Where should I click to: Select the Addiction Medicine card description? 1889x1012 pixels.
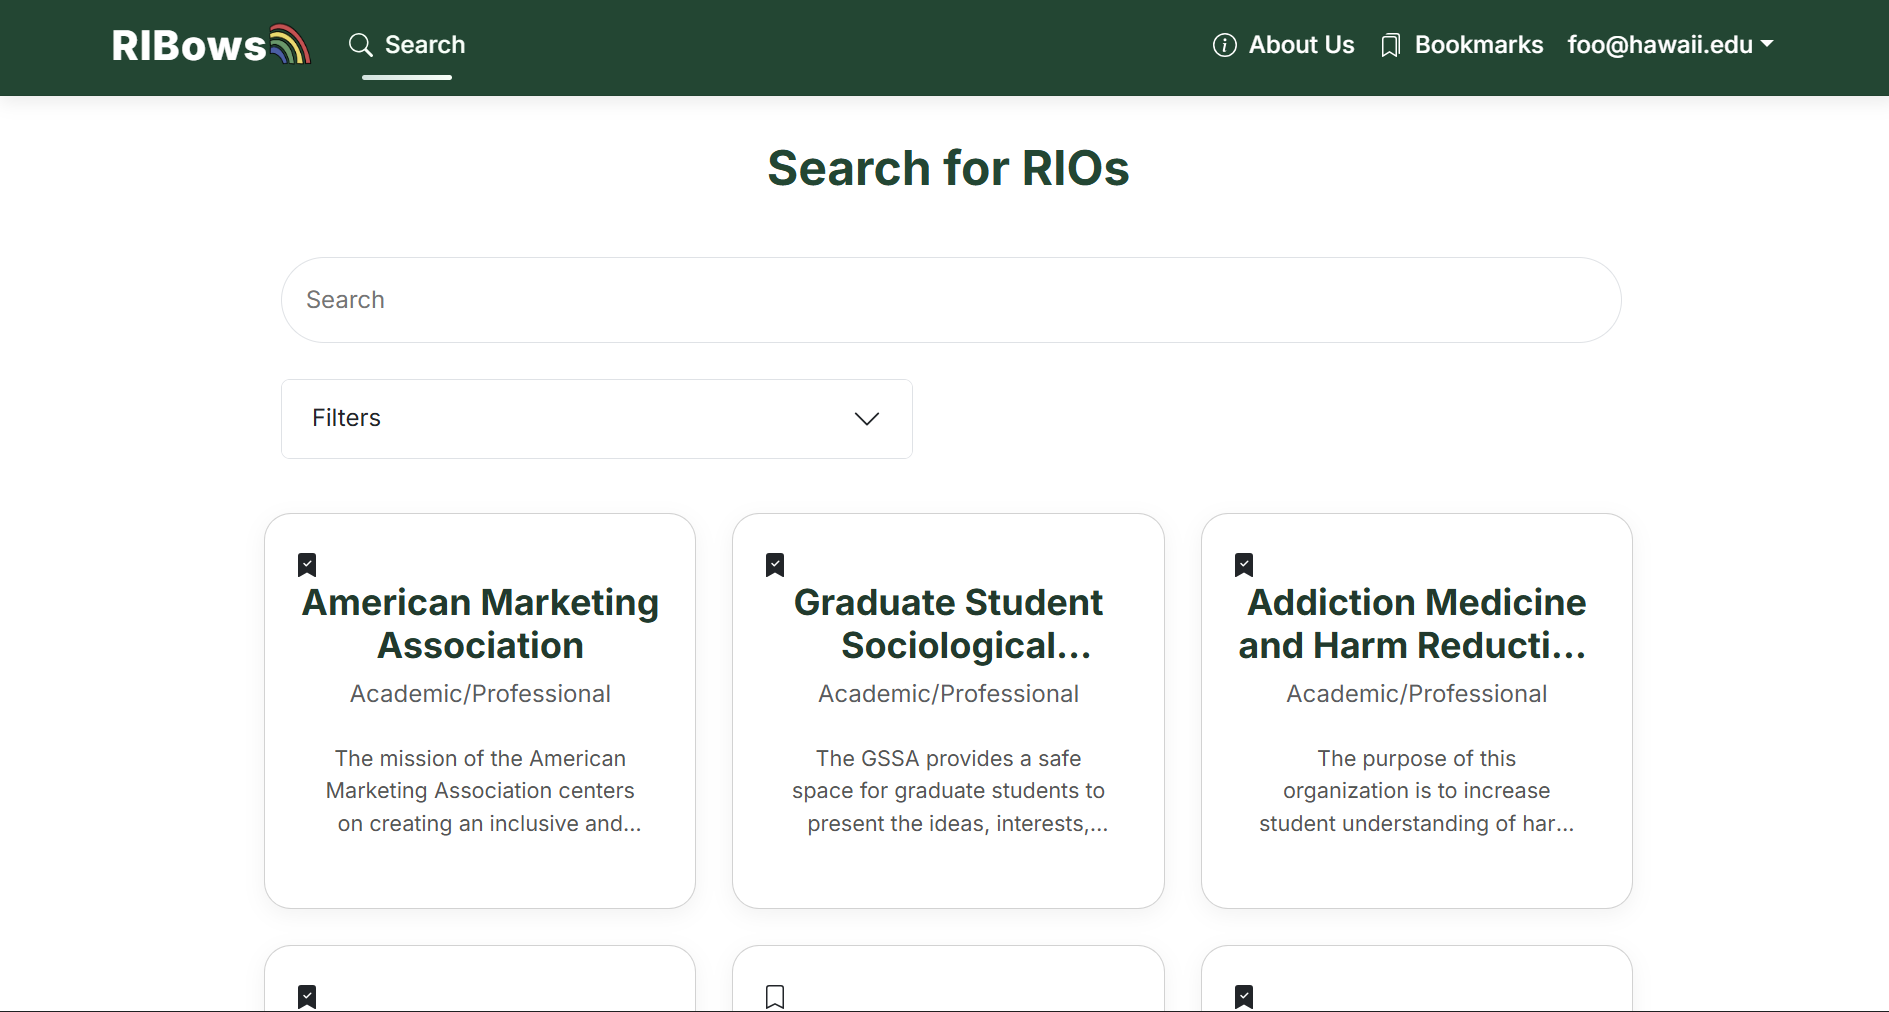(x=1416, y=791)
